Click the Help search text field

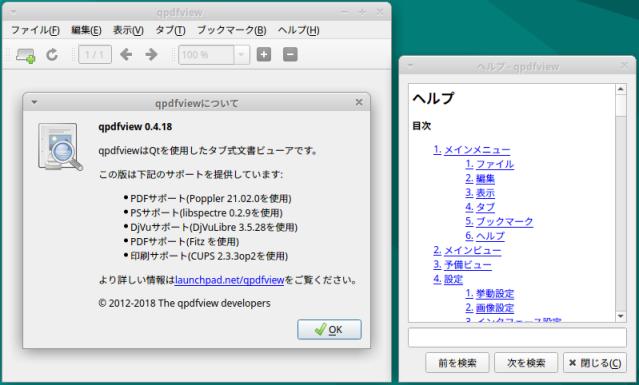click(517, 337)
